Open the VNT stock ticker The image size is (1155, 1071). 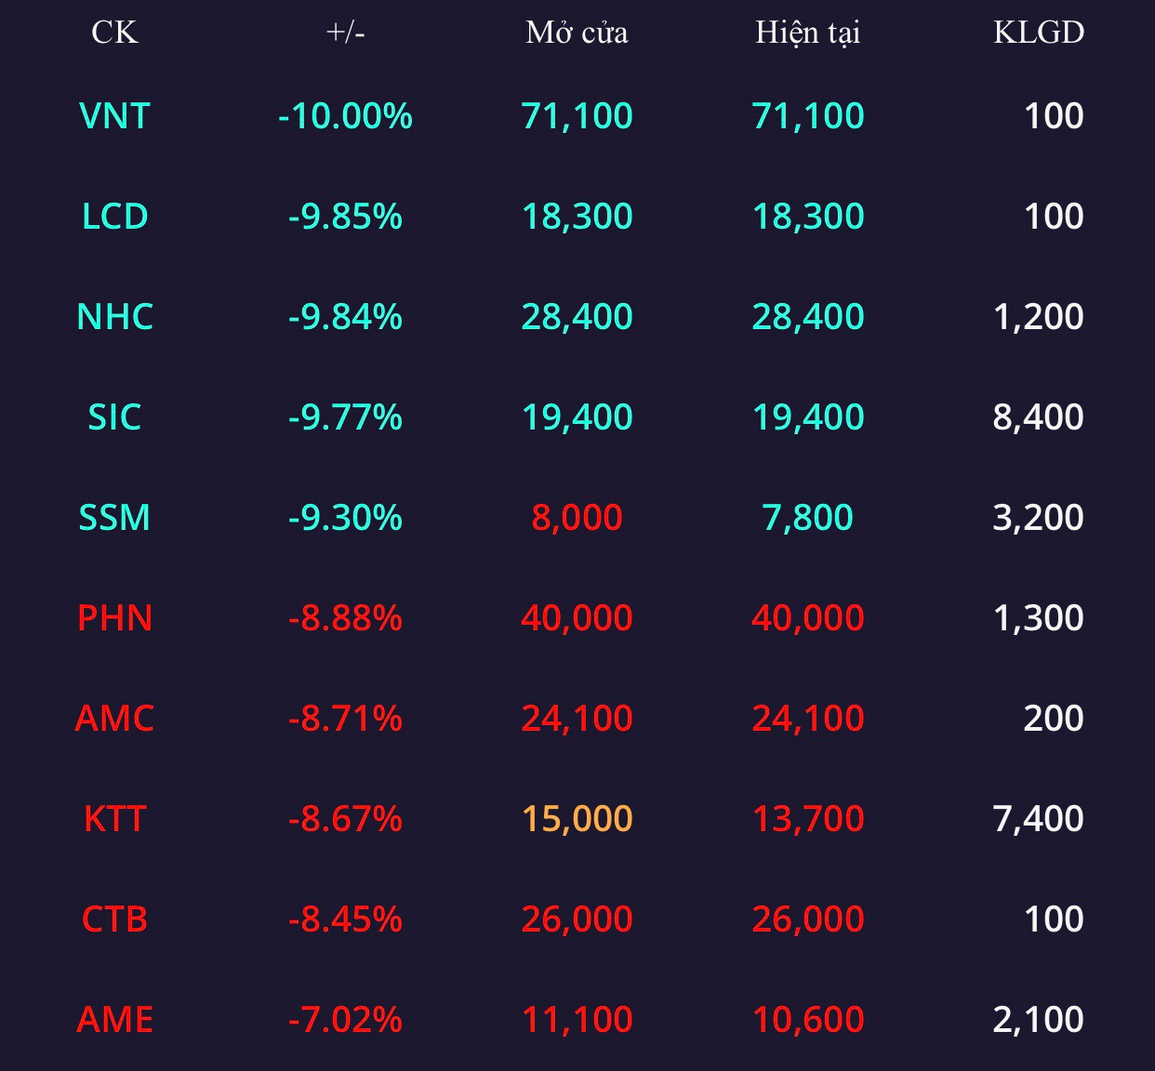tap(114, 116)
